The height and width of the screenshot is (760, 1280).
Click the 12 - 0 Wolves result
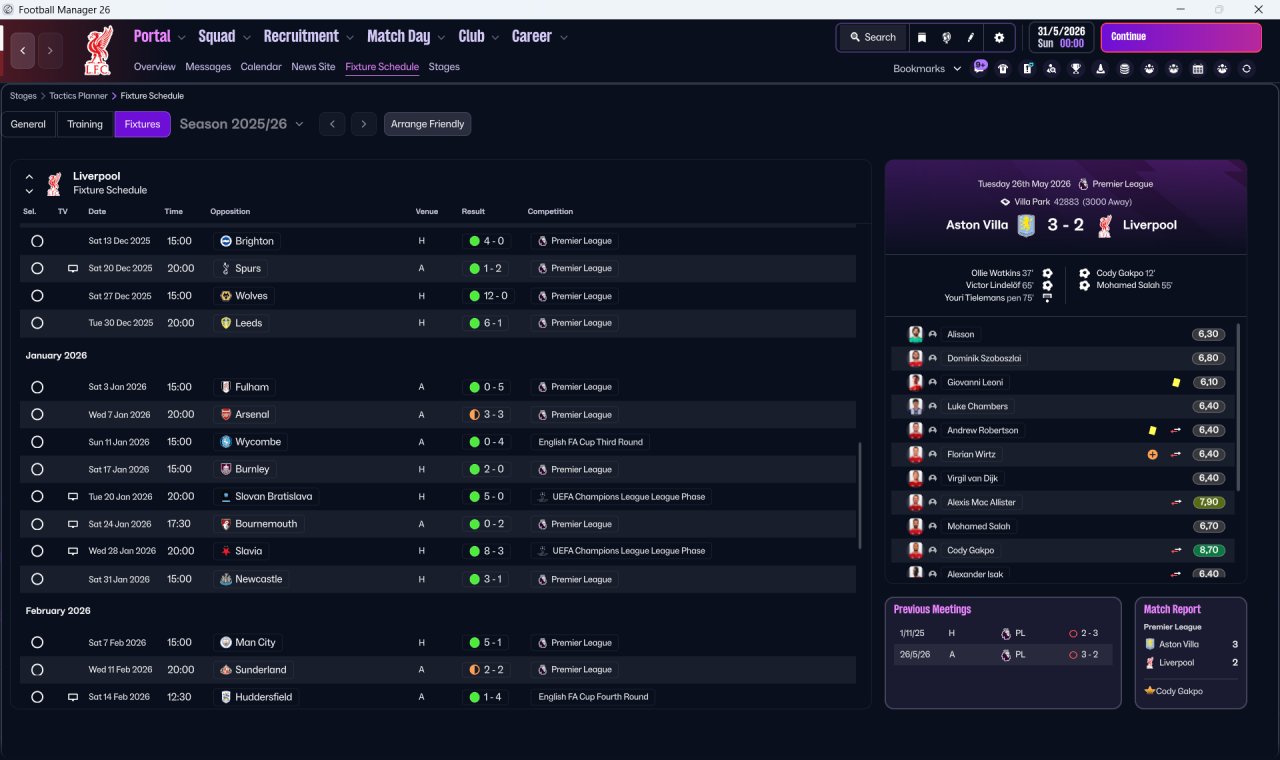pos(488,296)
